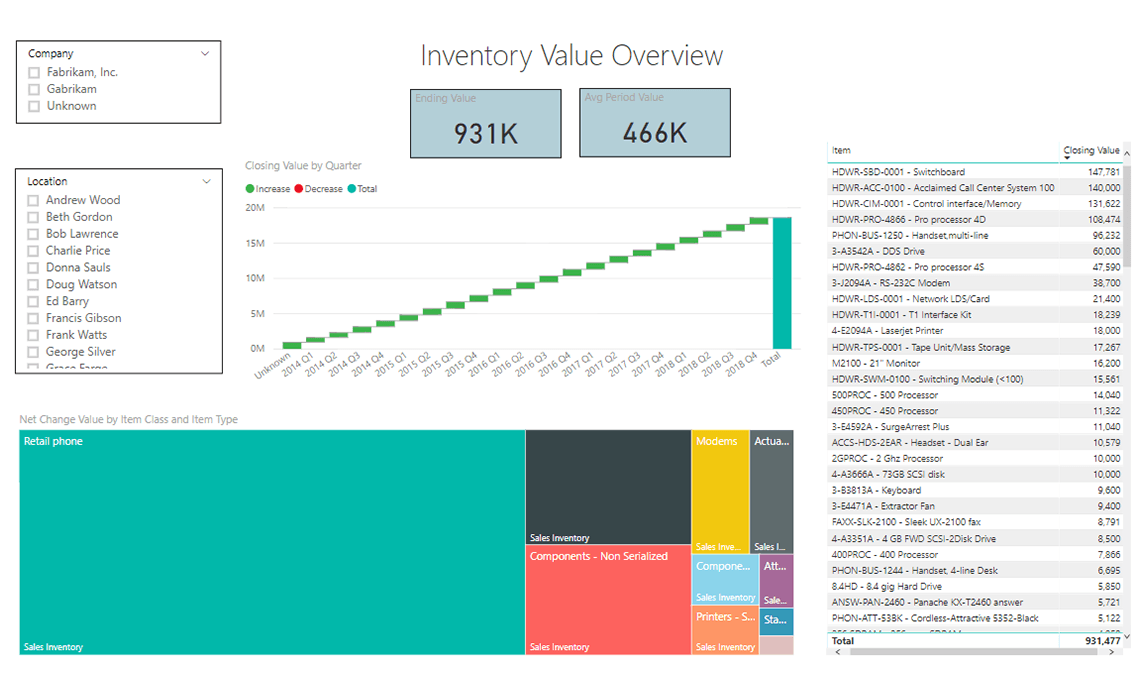This screenshot has height=687, width=1140.
Task: Select row 3-E4592A - SurgeArrest Plus
Action: [x=976, y=427]
